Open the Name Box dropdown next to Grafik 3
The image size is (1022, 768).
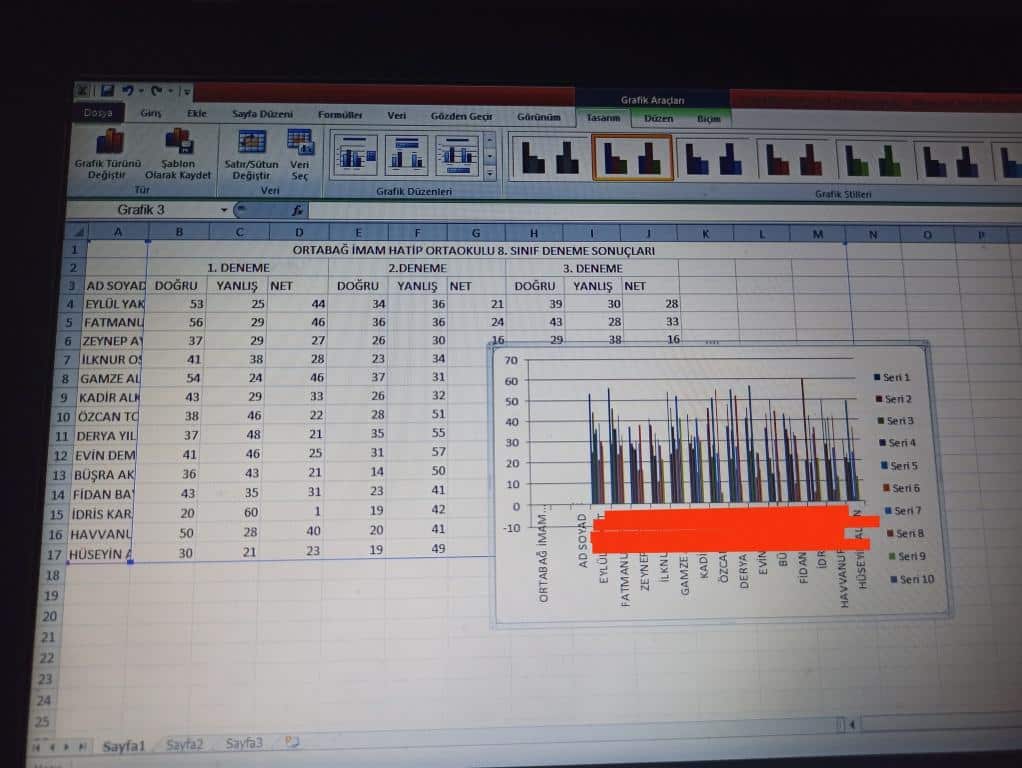224,211
